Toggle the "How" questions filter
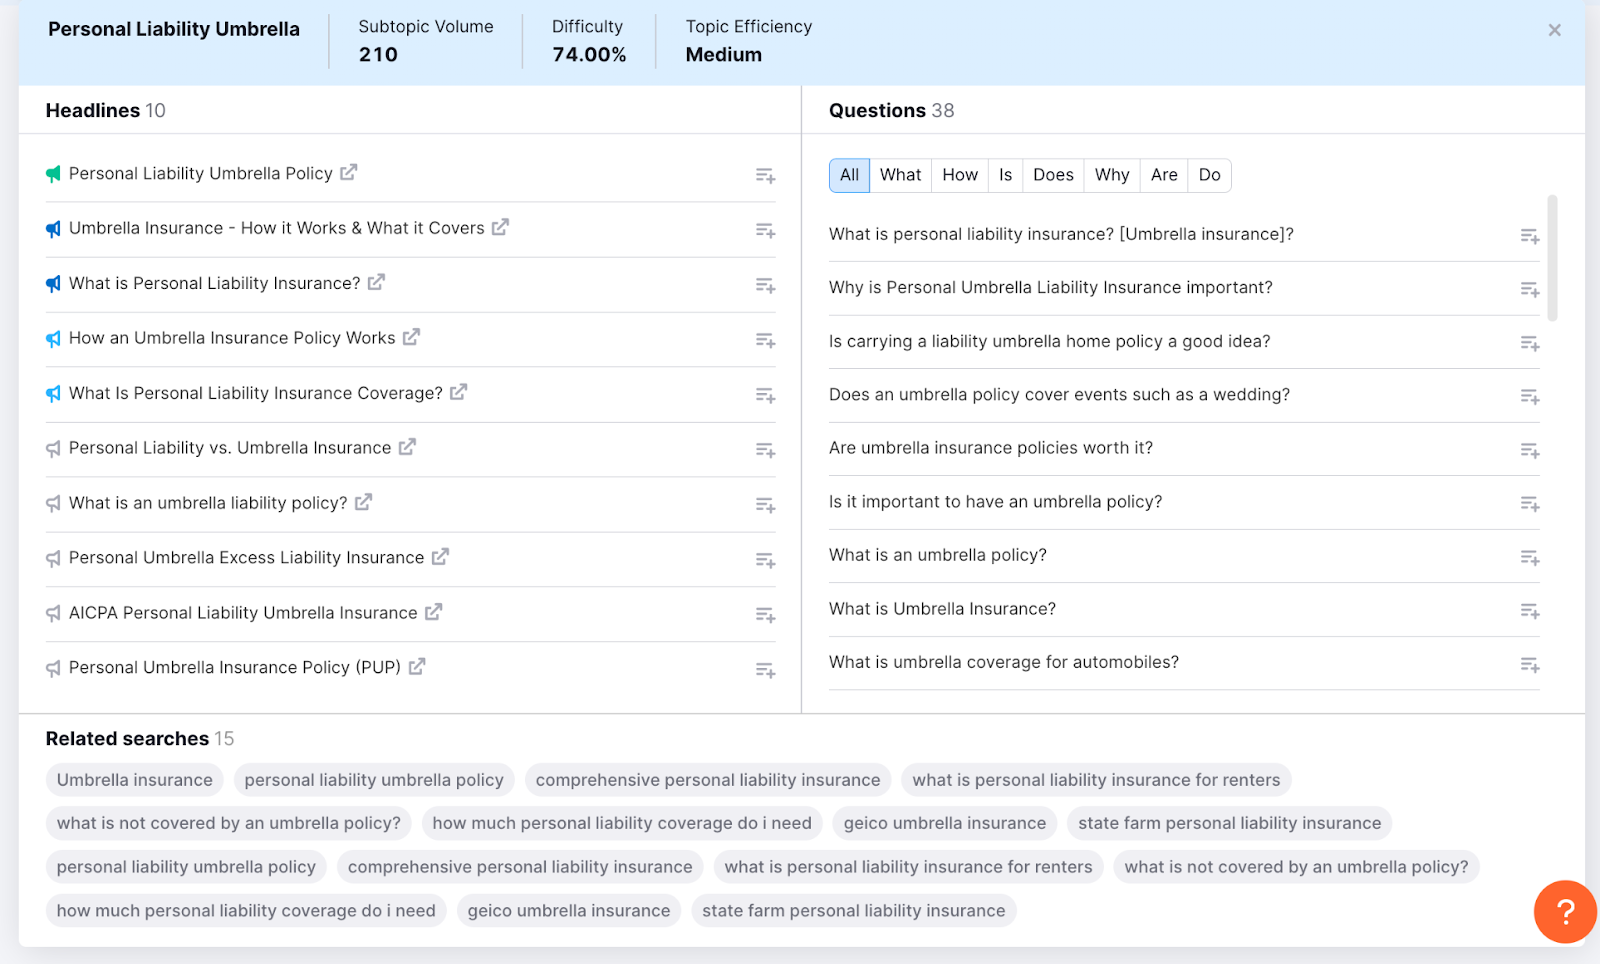 (958, 175)
